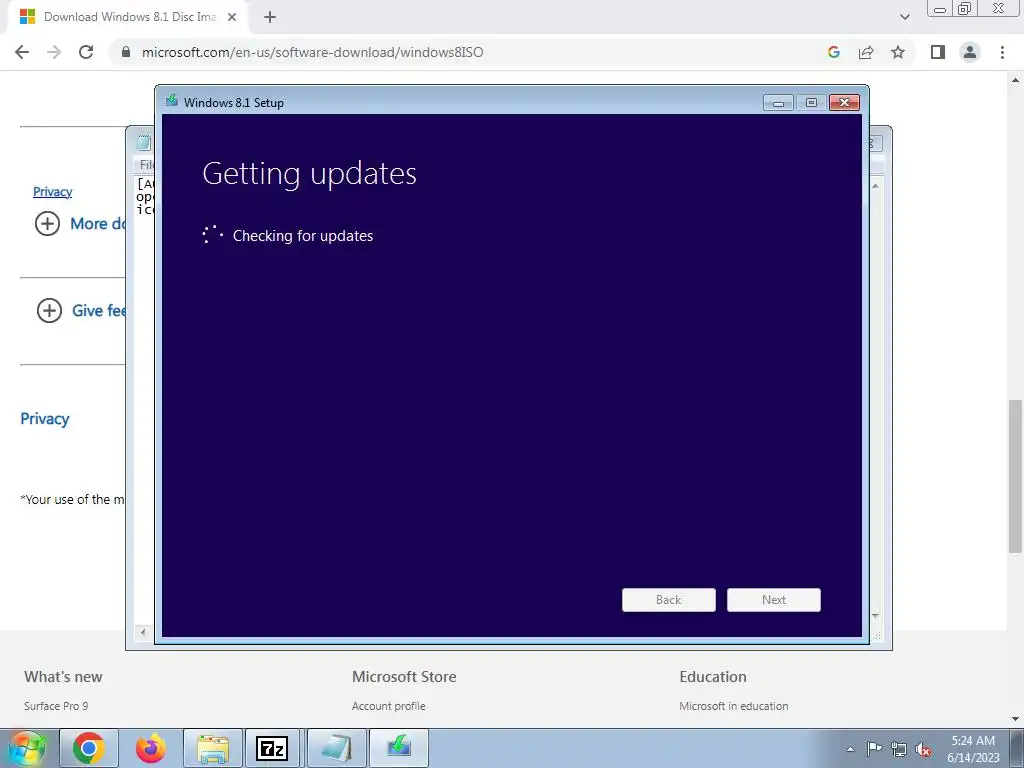Open Chrome three-dot menu
Screen dimensions: 1024x768
click(x=1002, y=52)
